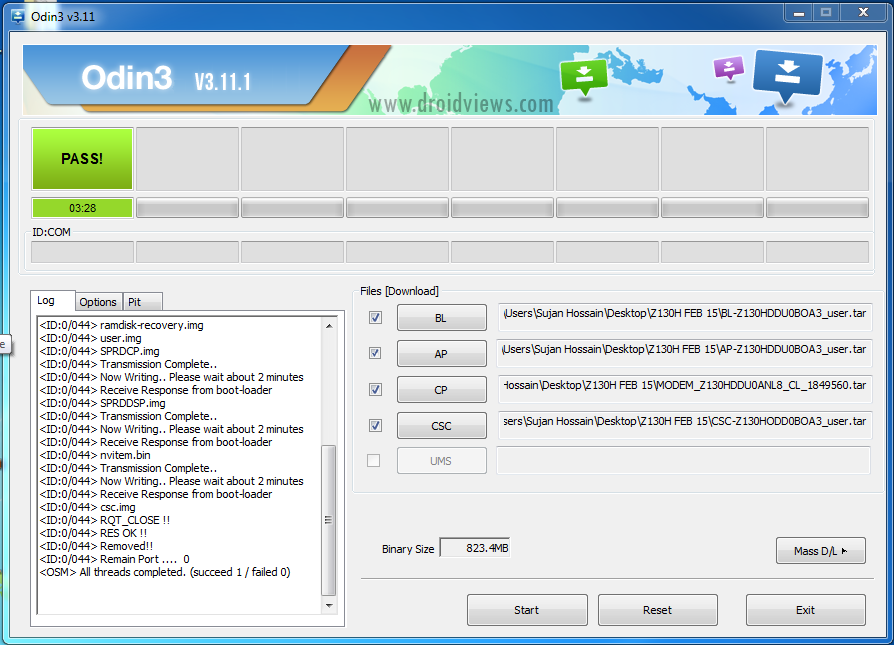Click the "ID:COM" label
This screenshot has height=645, width=894.
coord(51,232)
